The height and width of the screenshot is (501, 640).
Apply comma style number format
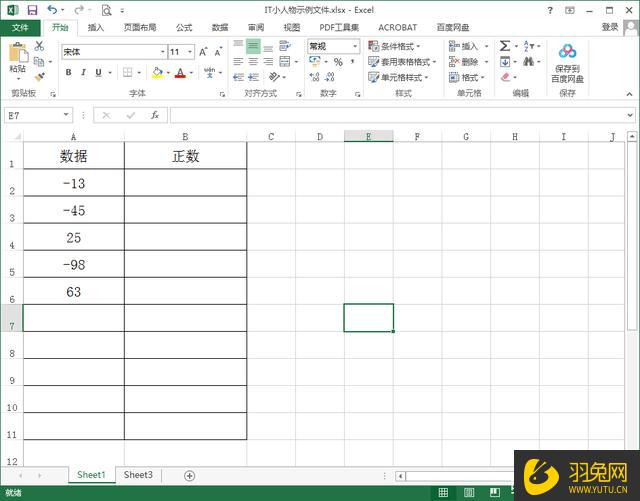click(352, 62)
